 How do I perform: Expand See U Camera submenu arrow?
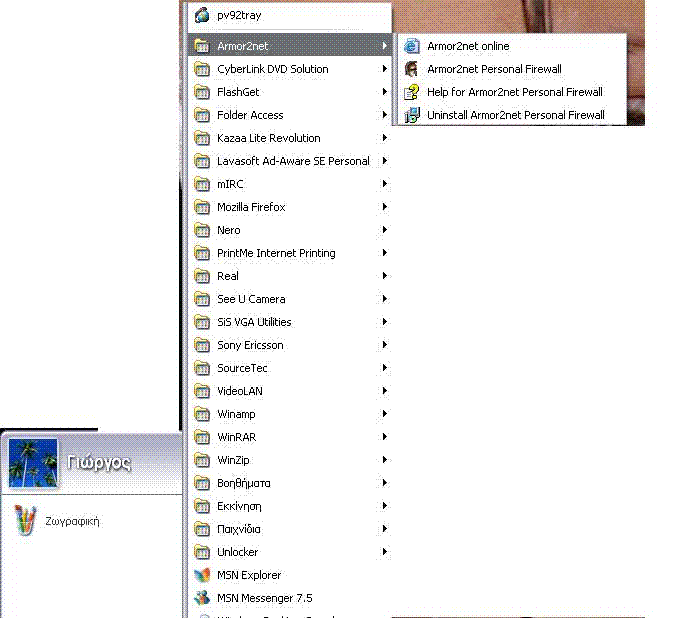tap(385, 299)
